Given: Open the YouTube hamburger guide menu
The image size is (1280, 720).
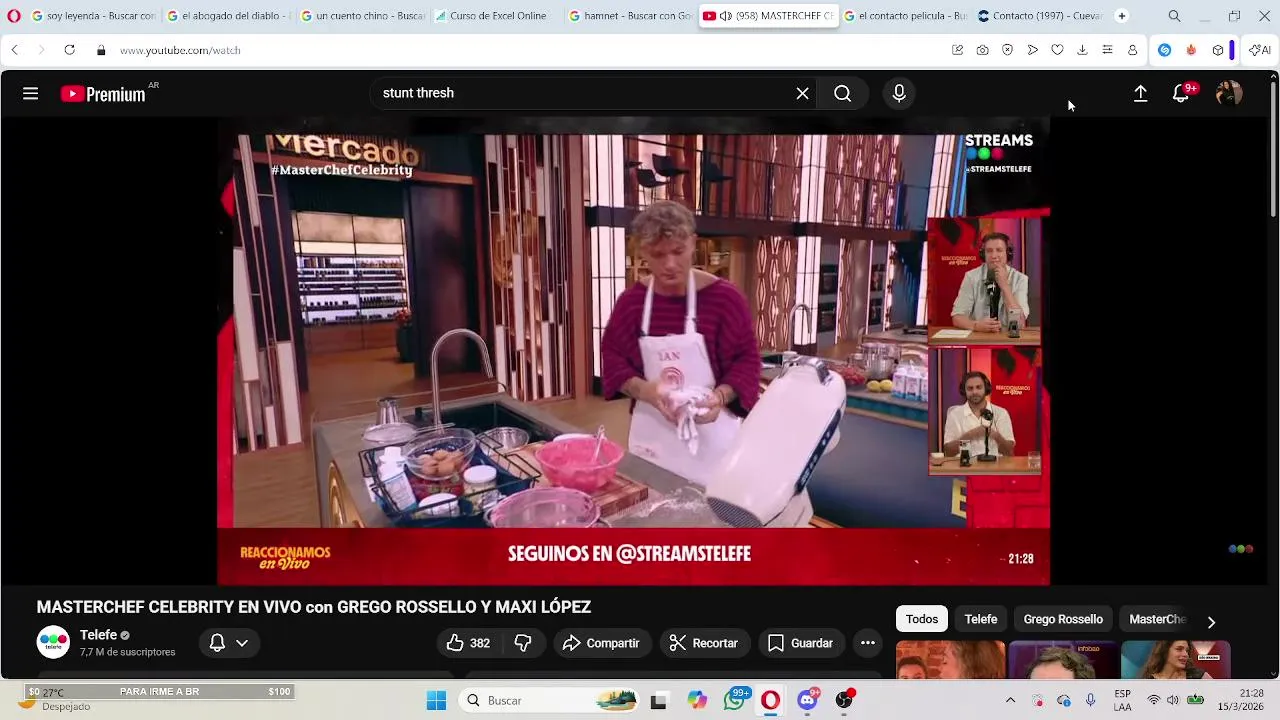Looking at the screenshot, I should 30,93.
